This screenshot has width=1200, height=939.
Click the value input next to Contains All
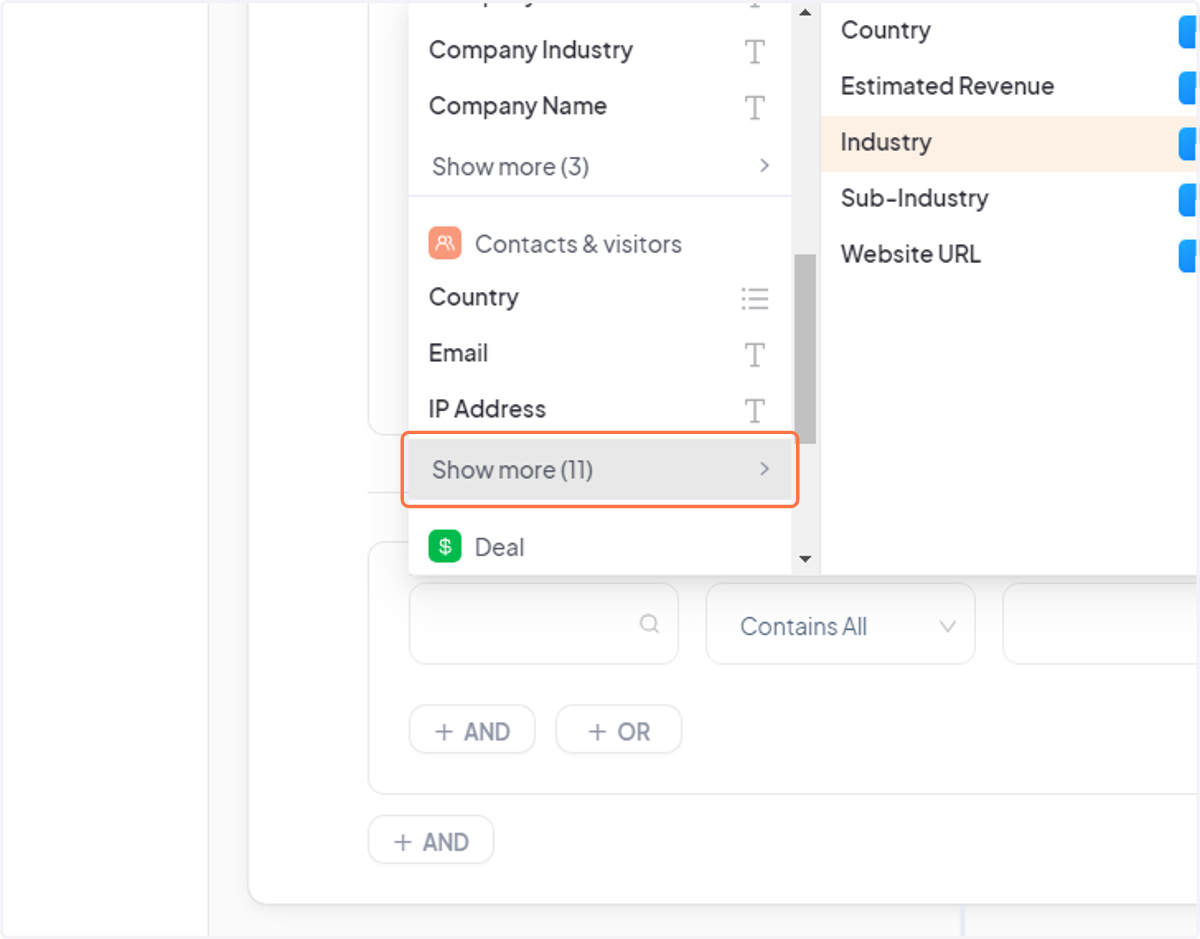click(x=1100, y=624)
